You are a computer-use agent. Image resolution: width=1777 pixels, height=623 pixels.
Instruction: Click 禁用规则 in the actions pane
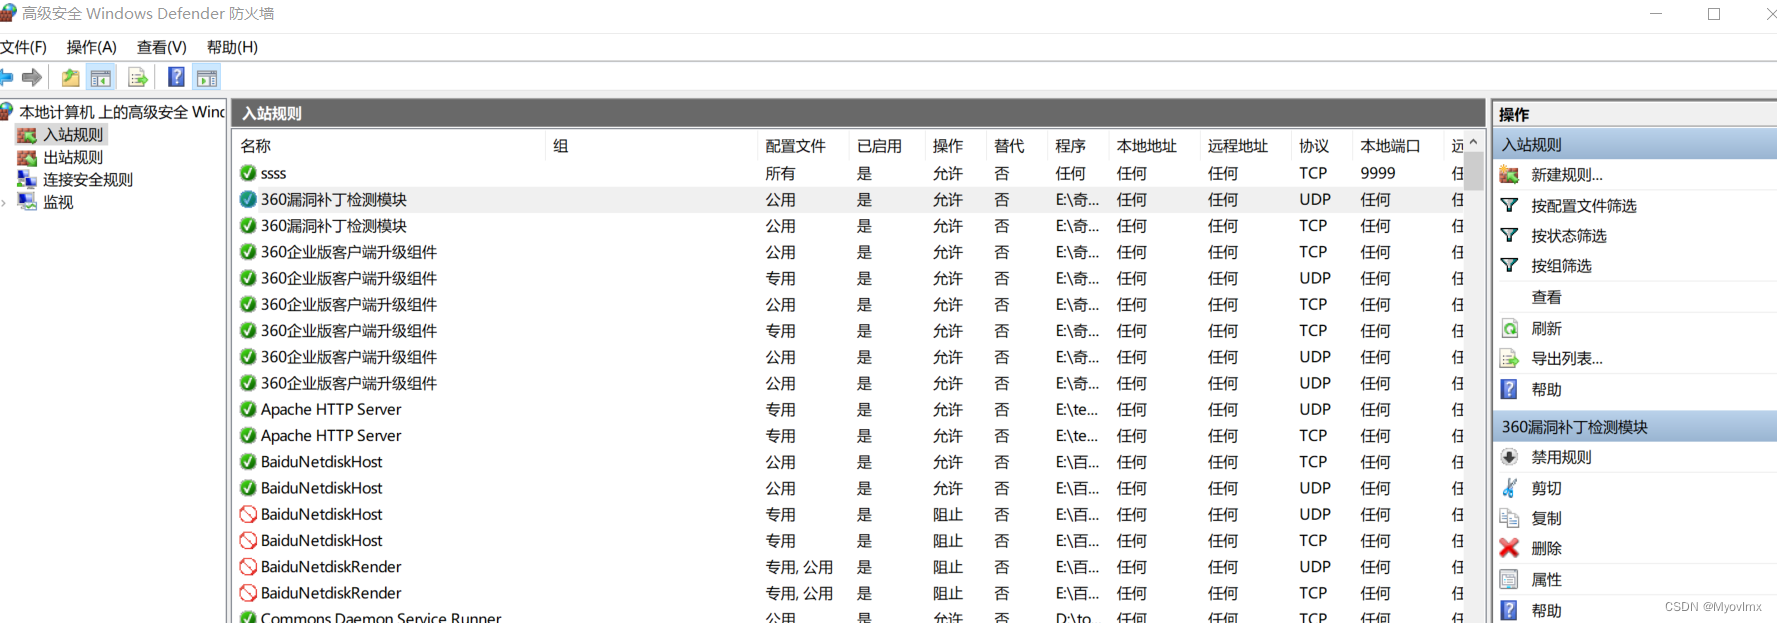tap(1561, 457)
